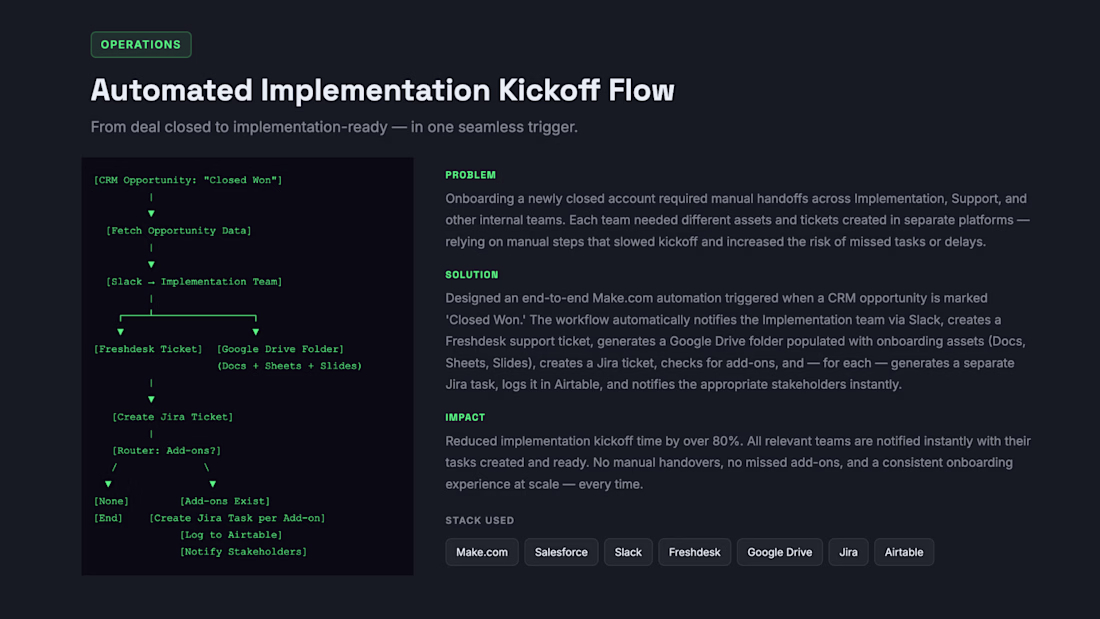Choose the Slack stack tag
This screenshot has width=1100, height=619.
[x=628, y=552]
